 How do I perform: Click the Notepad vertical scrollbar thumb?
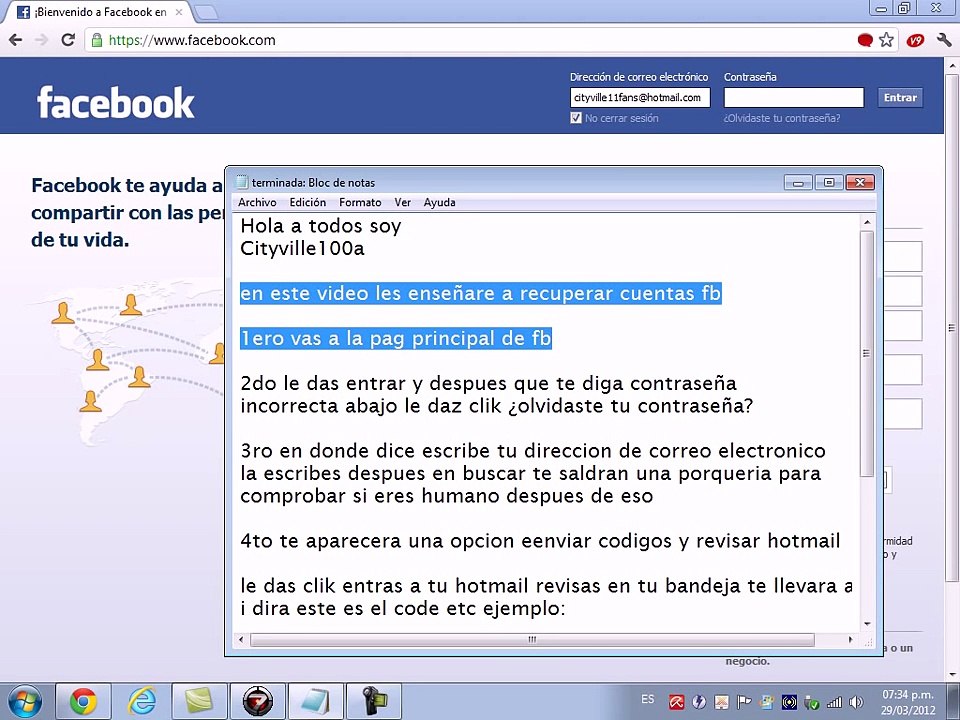pos(866,353)
